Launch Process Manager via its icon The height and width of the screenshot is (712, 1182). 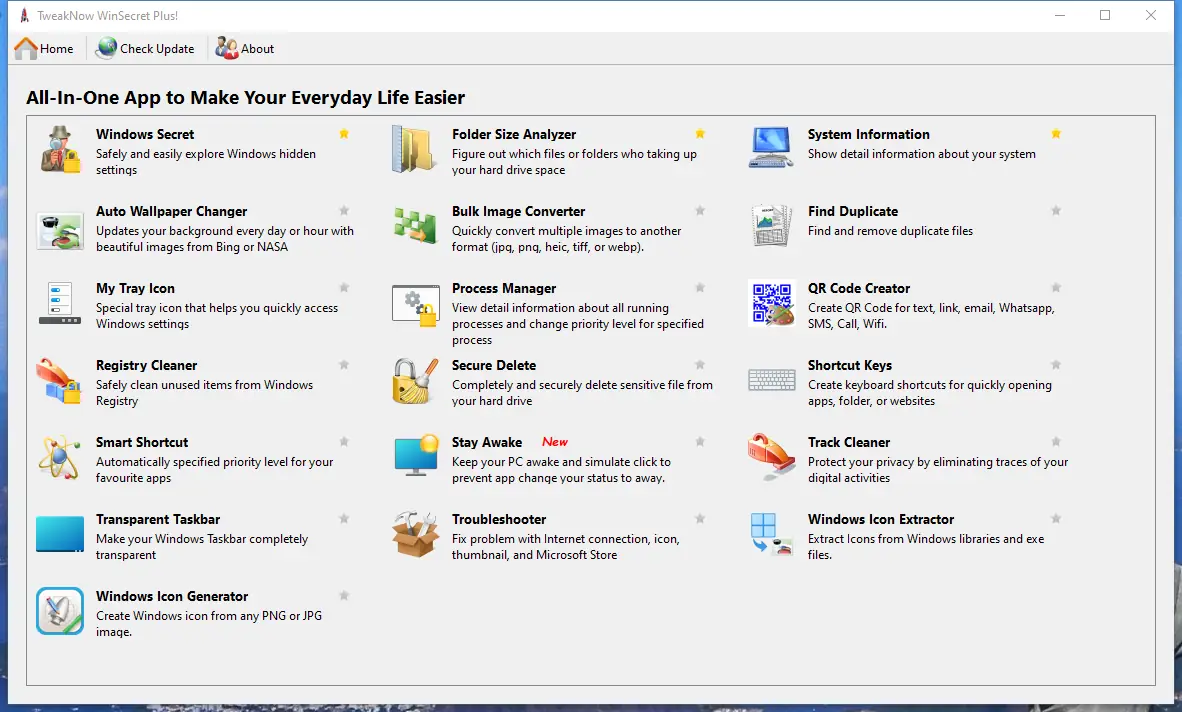(x=416, y=305)
